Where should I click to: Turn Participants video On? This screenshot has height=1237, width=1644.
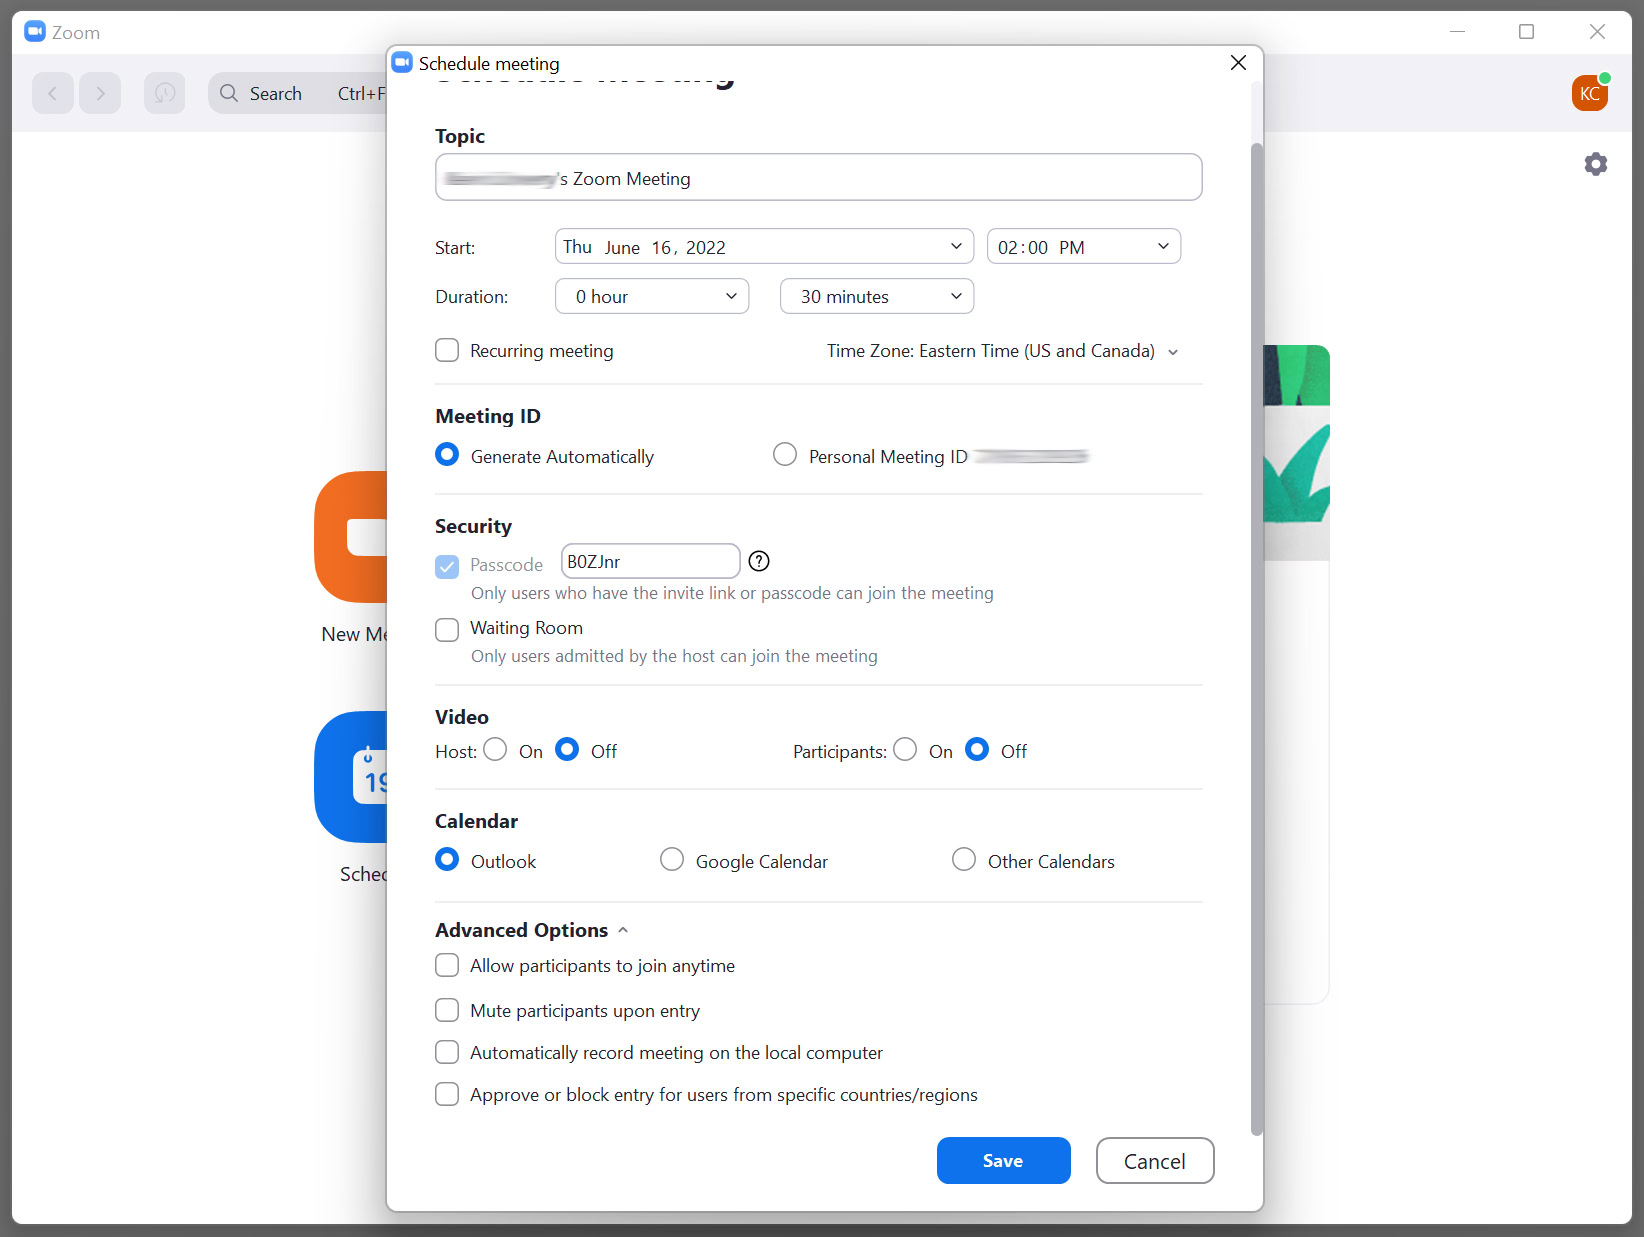point(905,750)
